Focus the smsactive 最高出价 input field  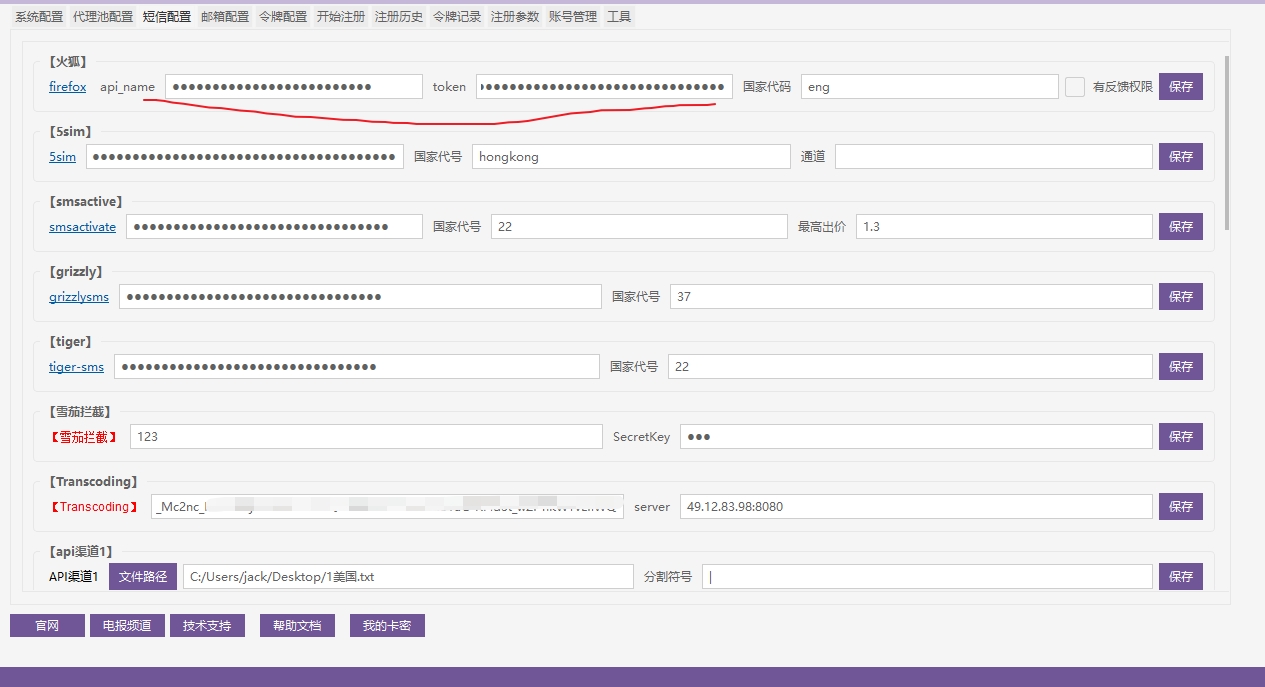[x=1003, y=227]
